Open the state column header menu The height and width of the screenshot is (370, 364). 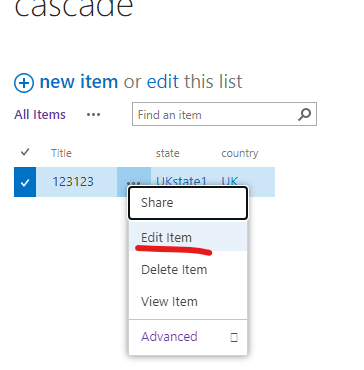(168, 153)
